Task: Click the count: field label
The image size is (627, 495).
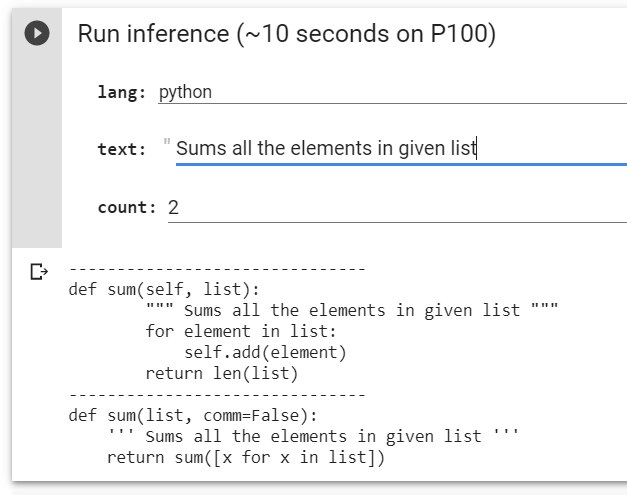Action: (127, 208)
